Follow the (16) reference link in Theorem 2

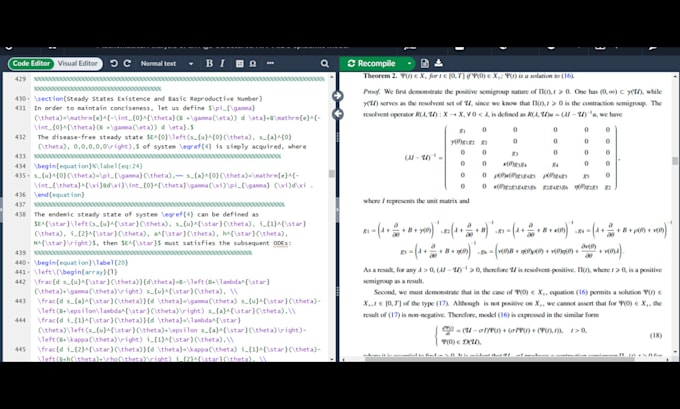(567, 76)
